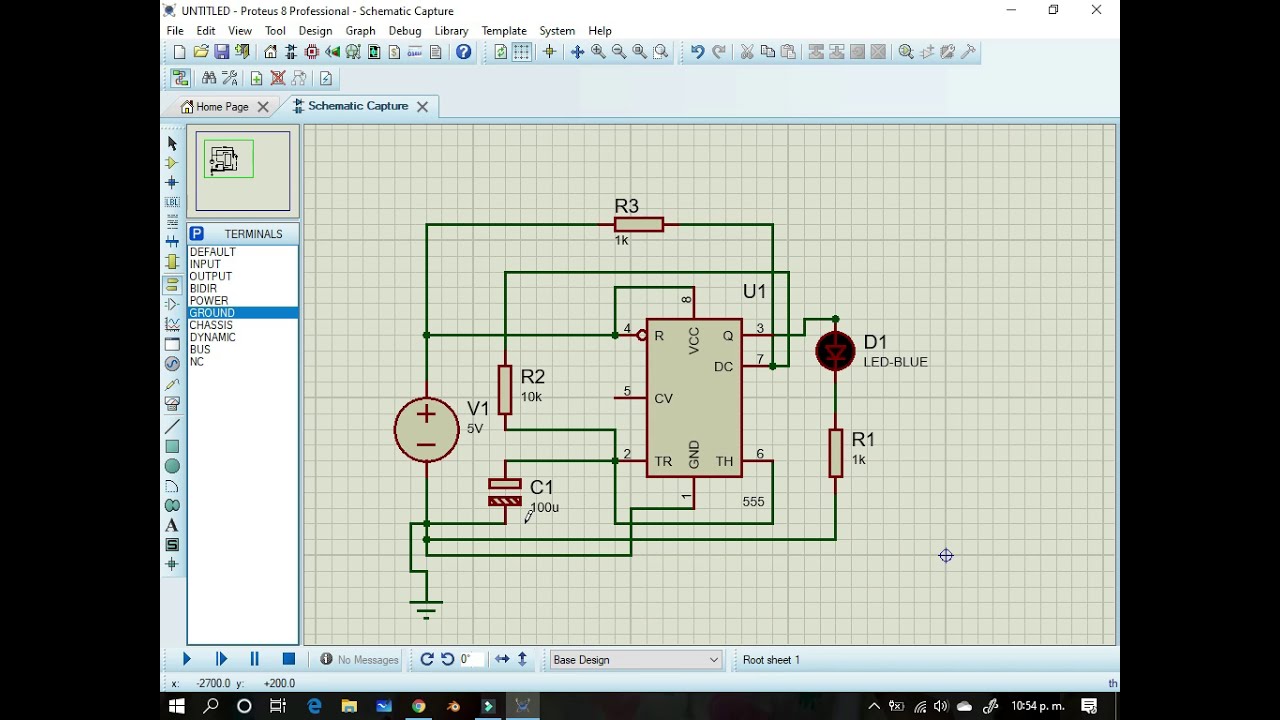Click the Copy to Clipboard icon
Screen dimensions: 1280x720
[767, 52]
